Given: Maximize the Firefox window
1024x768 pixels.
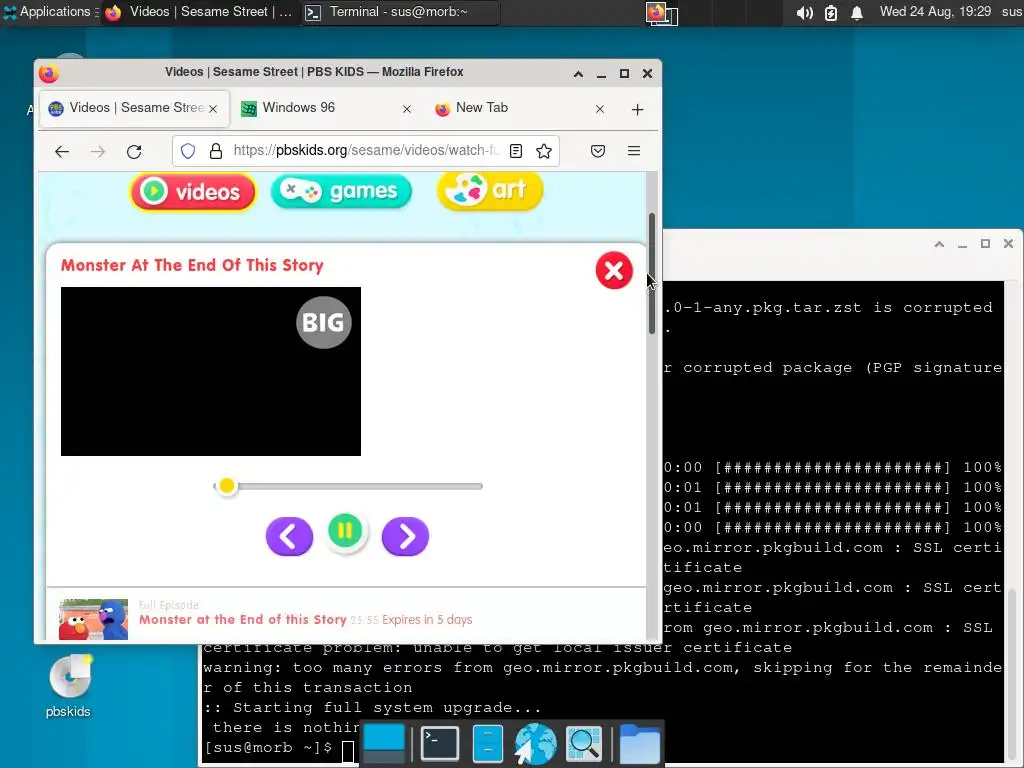Looking at the screenshot, I should [624, 74].
